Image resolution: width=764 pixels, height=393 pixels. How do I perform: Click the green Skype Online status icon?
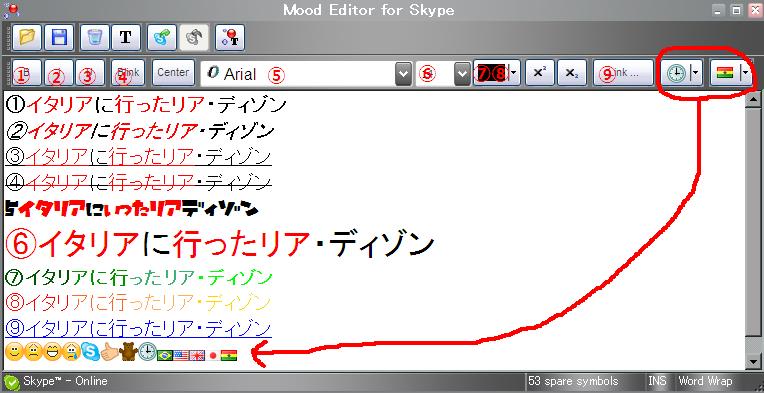click(11, 382)
